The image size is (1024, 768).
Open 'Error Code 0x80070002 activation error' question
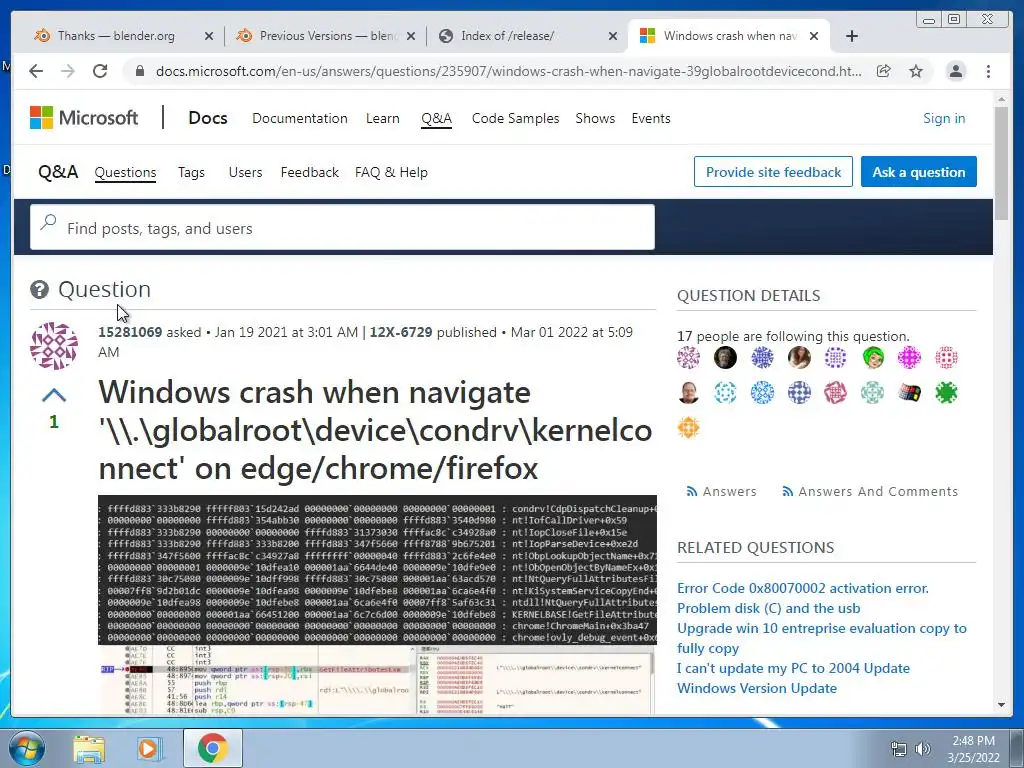(803, 588)
